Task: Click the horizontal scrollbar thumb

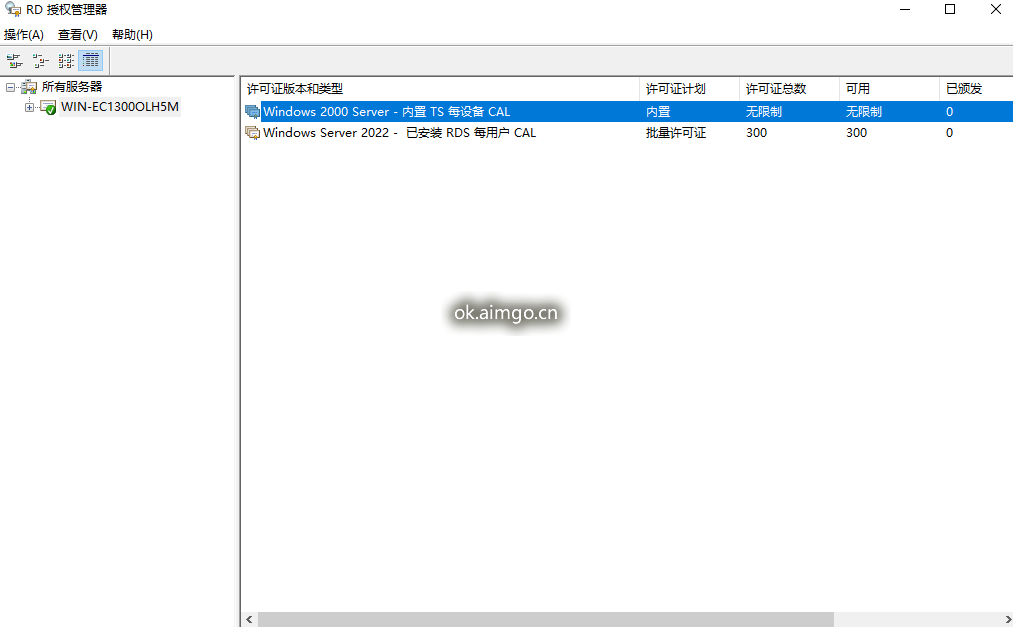Action: 546,620
